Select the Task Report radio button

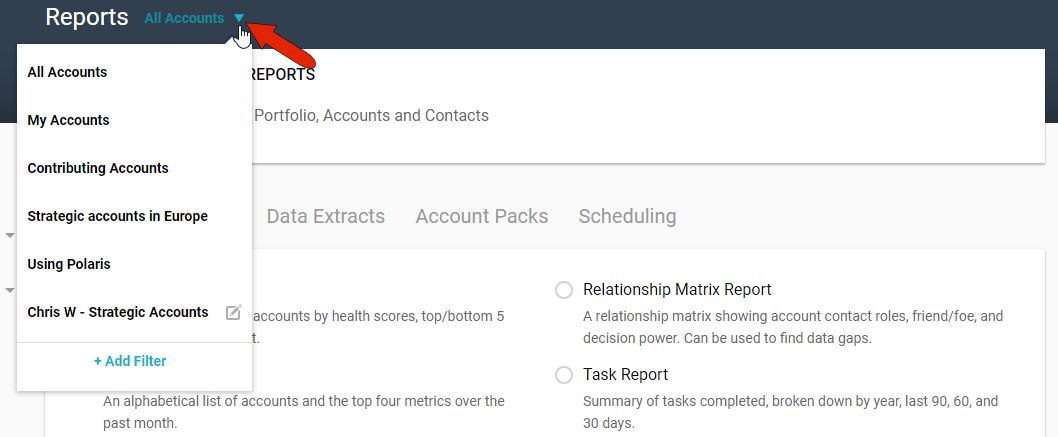pyautogui.click(x=564, y=375)
